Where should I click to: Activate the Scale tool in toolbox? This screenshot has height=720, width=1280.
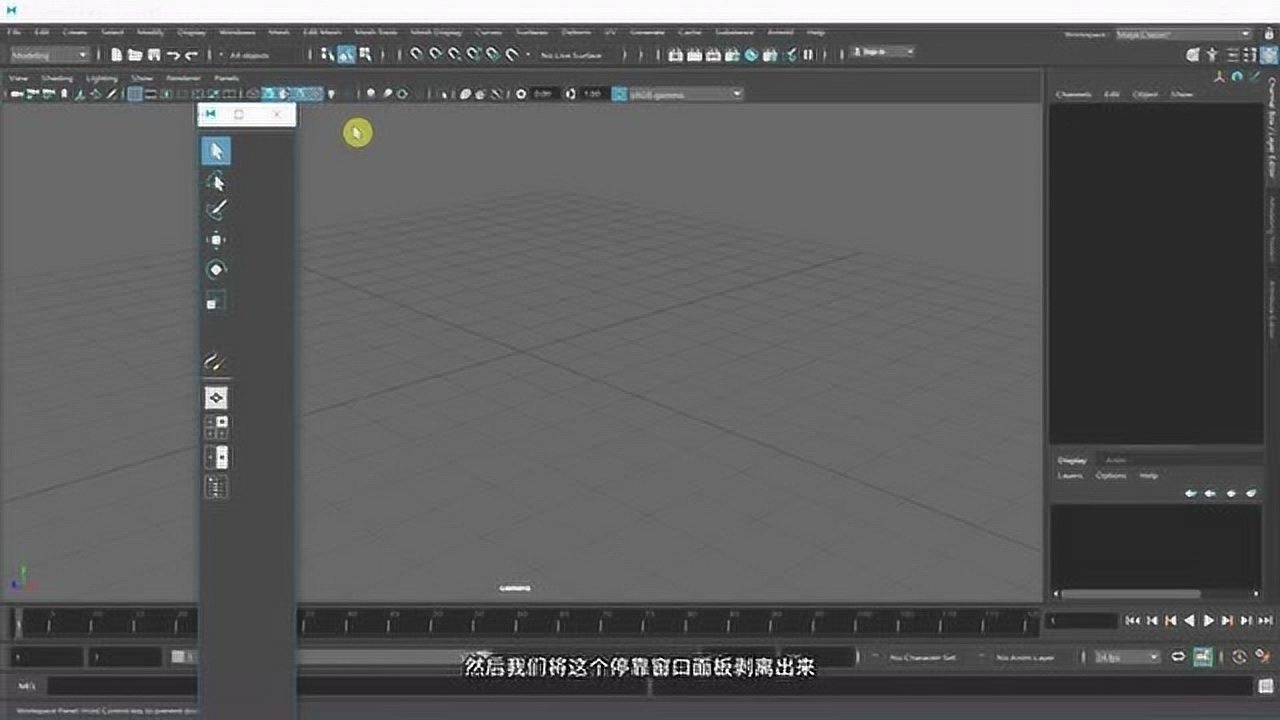pos(216,301)
